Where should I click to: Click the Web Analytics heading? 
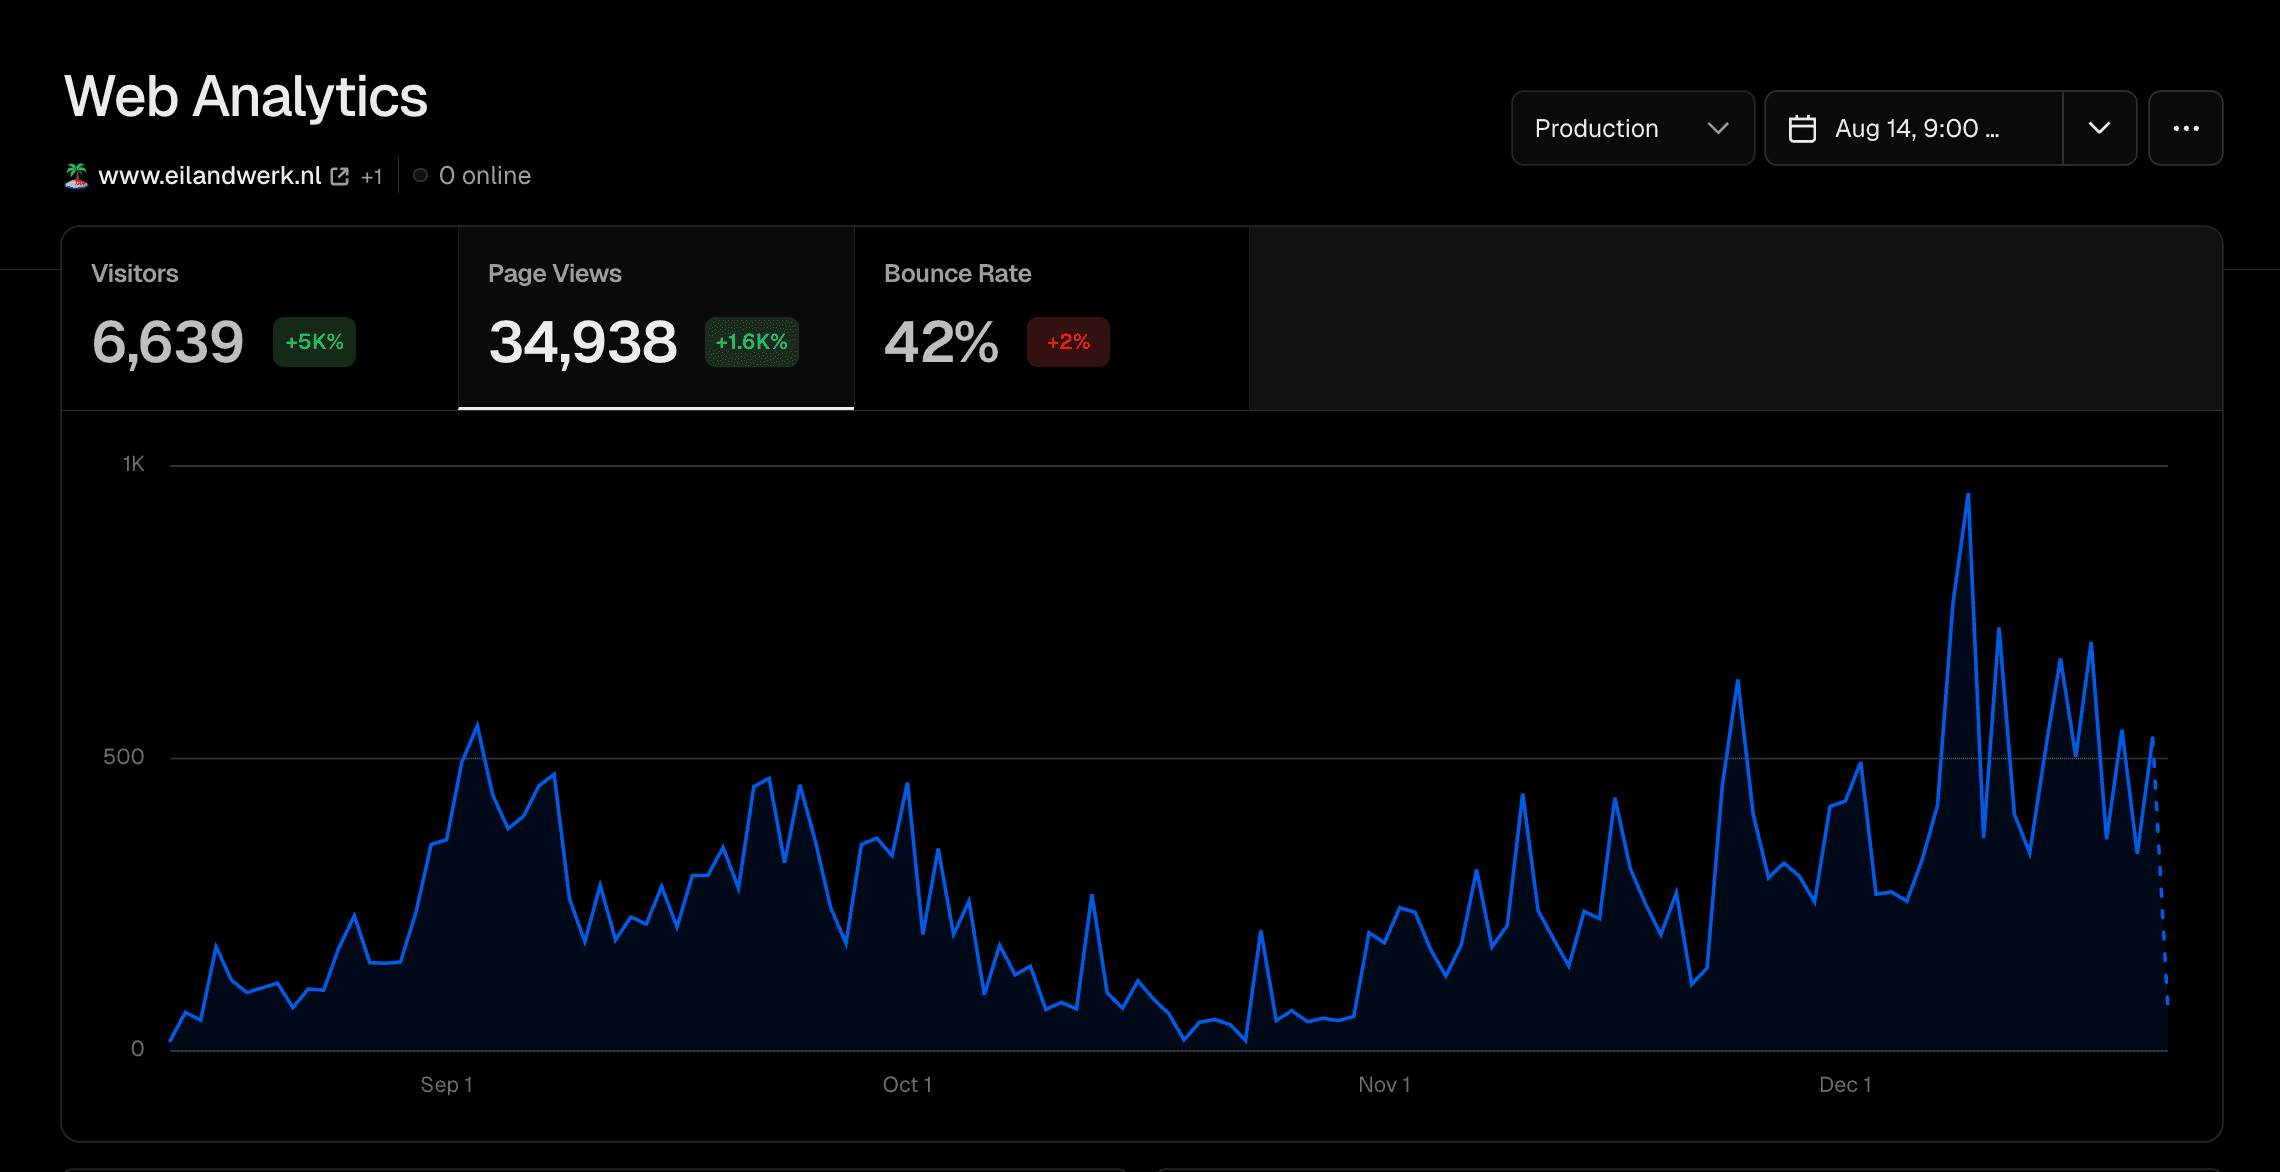click(246, 97)
